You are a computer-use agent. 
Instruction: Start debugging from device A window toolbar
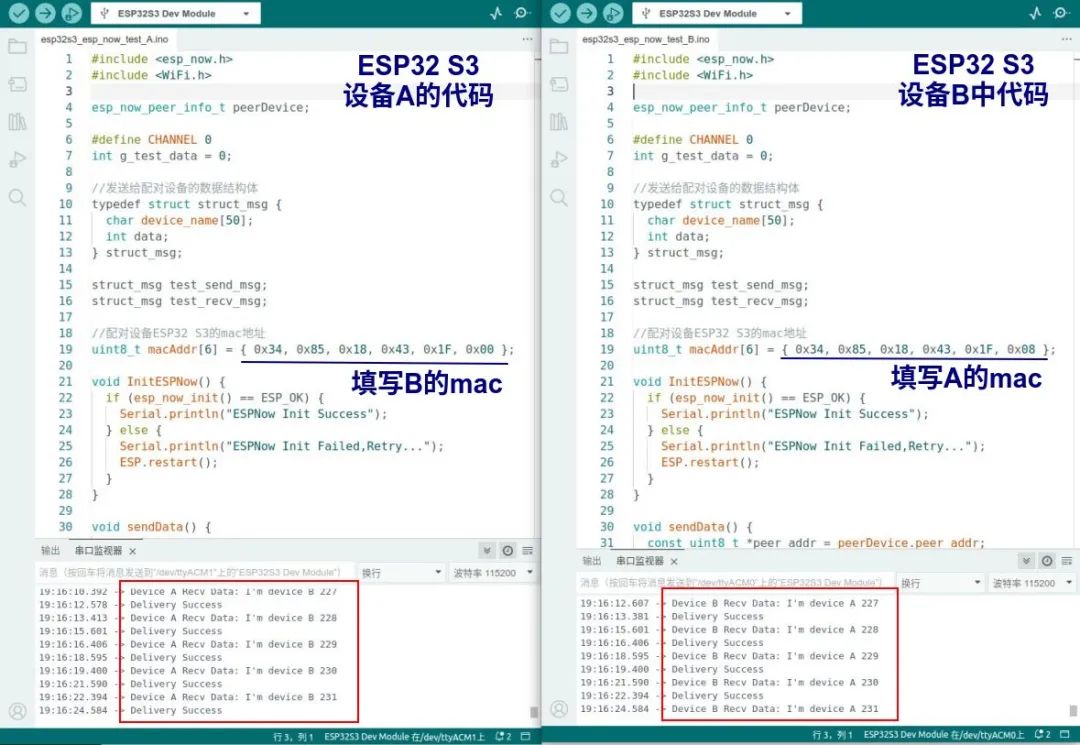pyautogui.click(x=71, y=13)
